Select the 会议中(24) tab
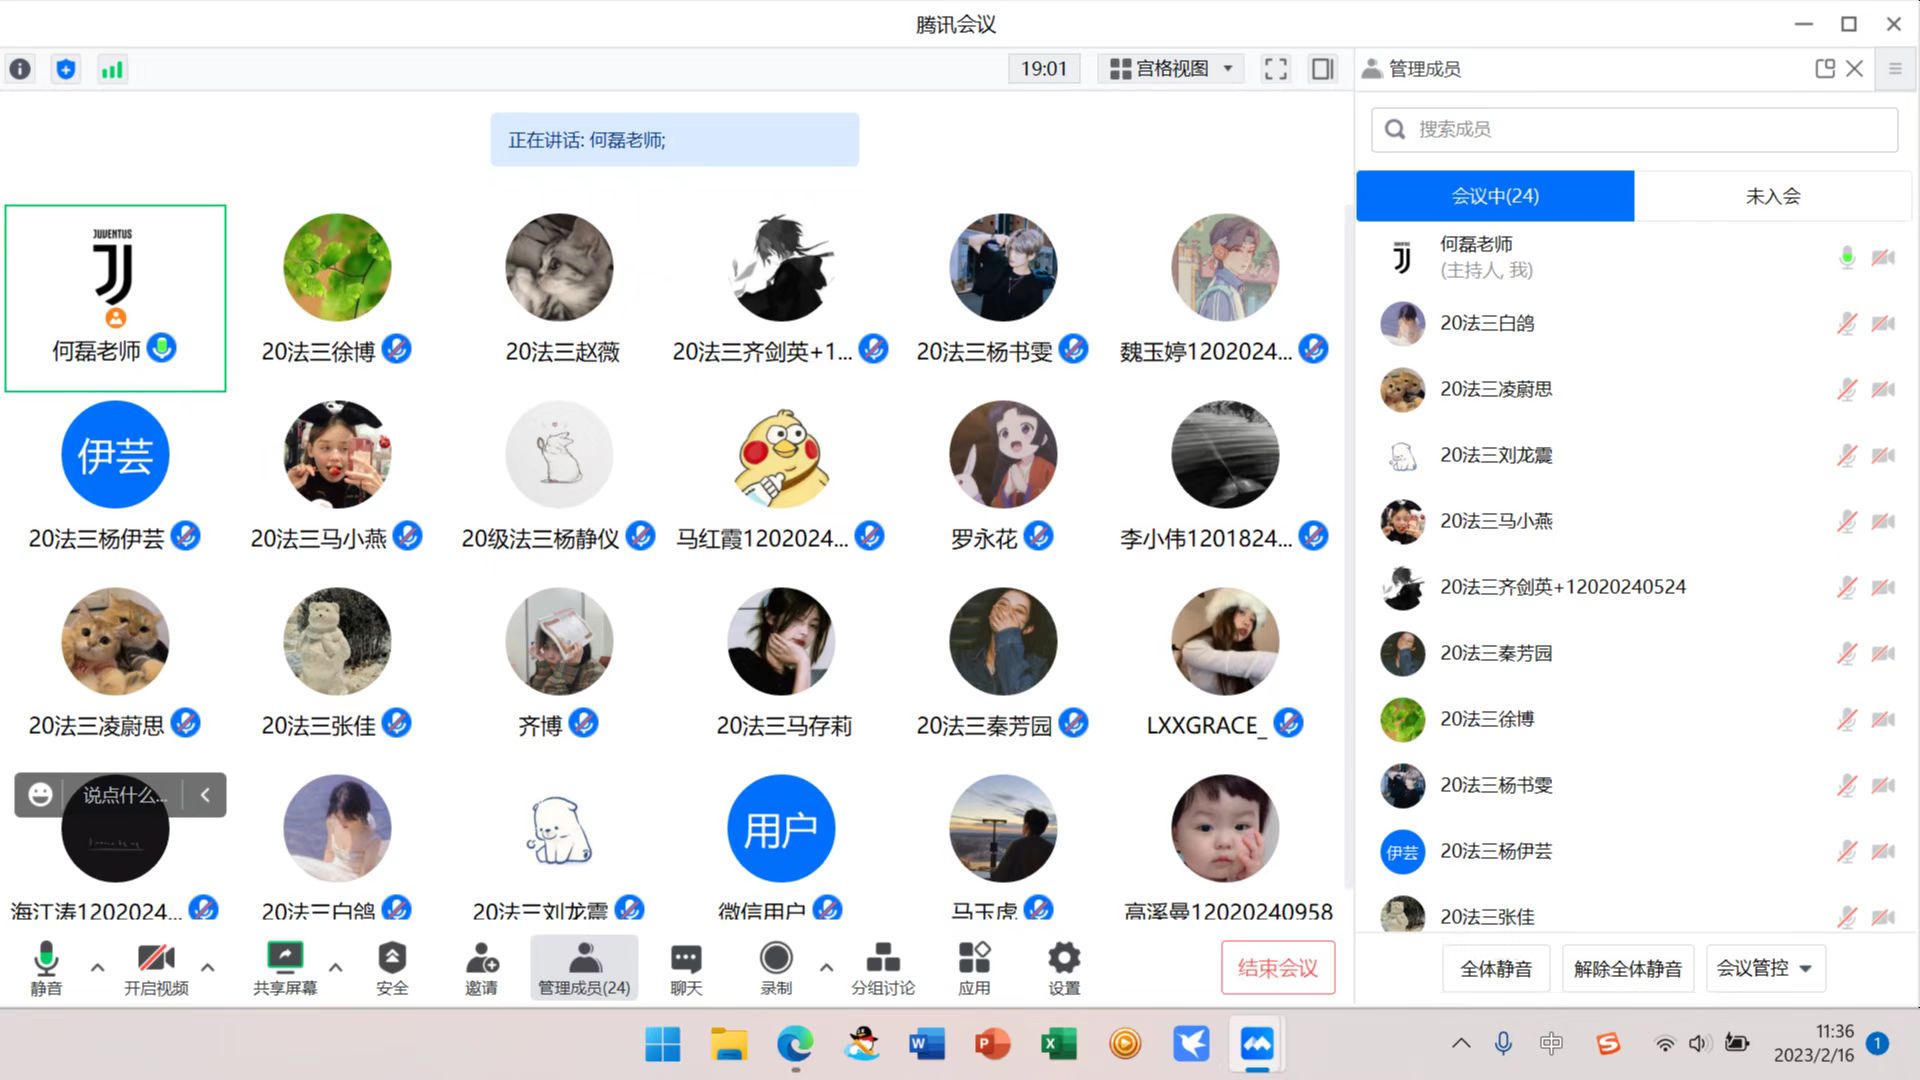The image size is (1920, 1080). click(1495, 196)
